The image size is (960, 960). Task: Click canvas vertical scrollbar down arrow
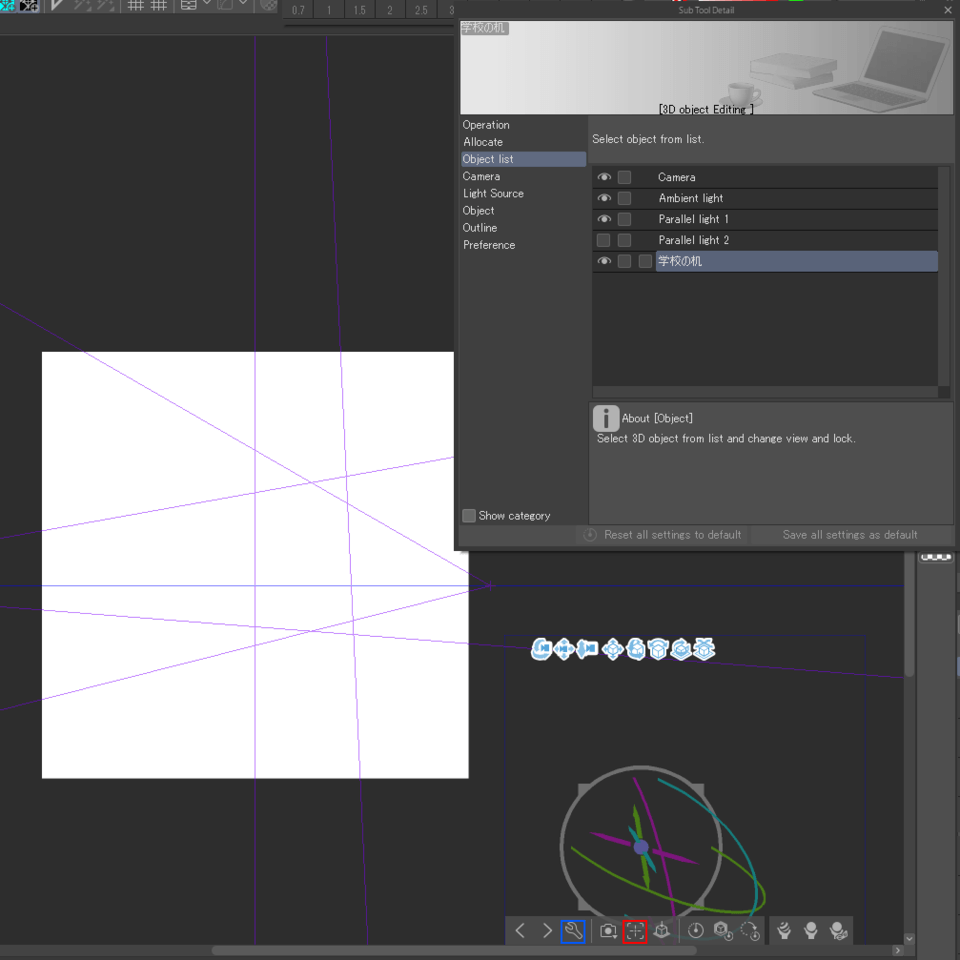point(909,939)
